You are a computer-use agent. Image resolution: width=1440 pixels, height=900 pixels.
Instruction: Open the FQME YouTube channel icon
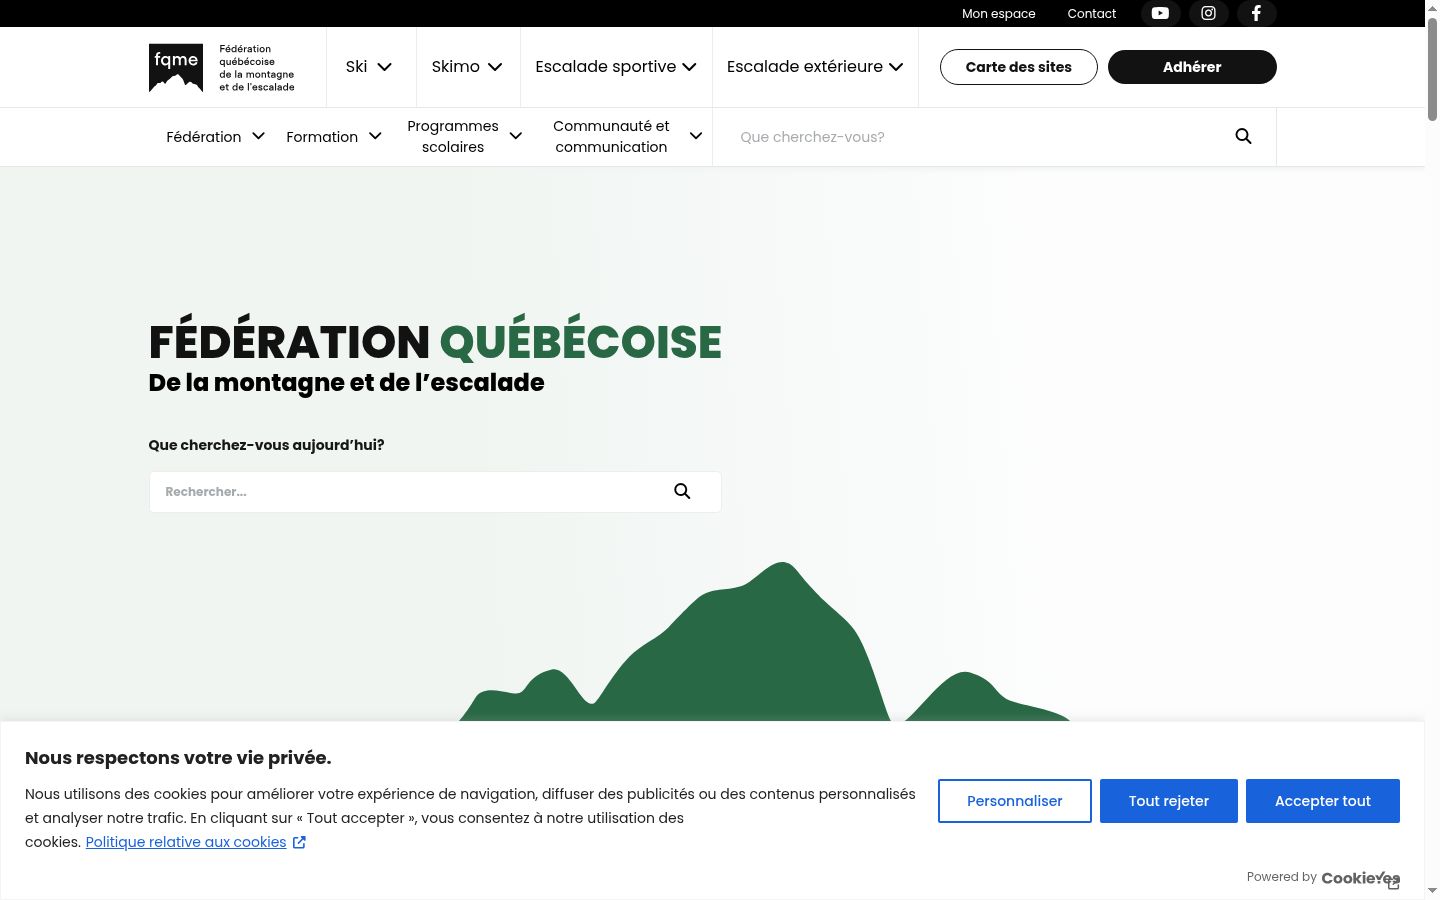point(1160,13)
